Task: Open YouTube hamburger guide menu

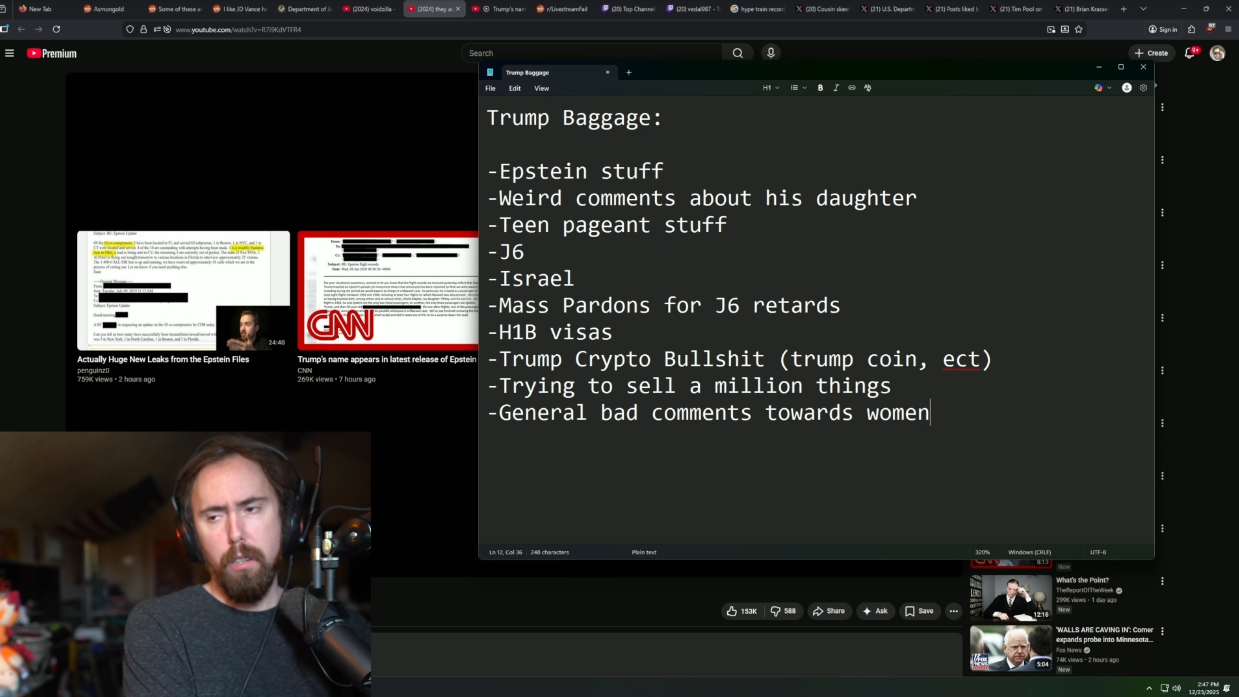Action: tap(9, 53)
